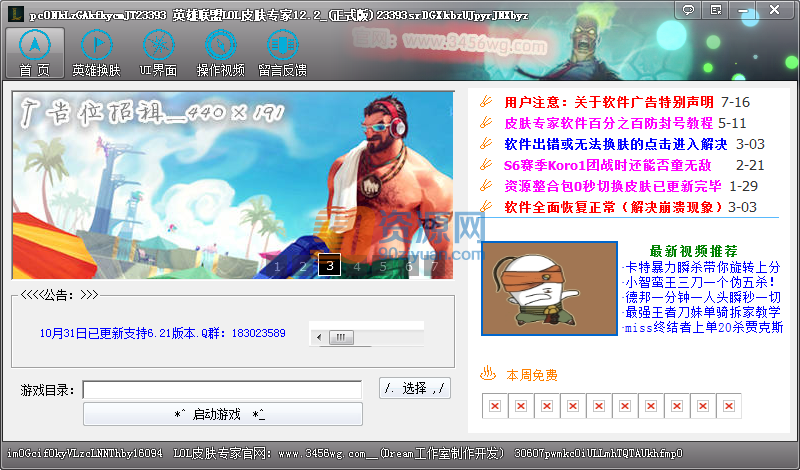Show banner slide 1
This screenshot has height=470, width=800.
[277, 266]
